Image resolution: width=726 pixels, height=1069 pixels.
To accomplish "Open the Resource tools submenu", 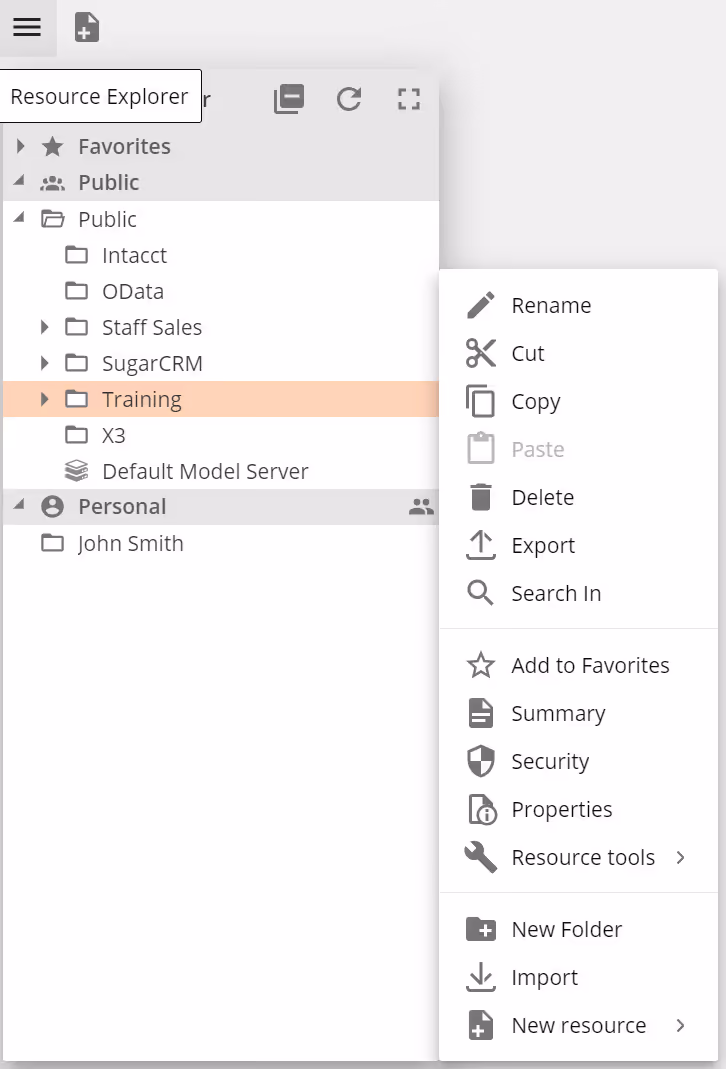I will pyautogui.click(x=583, y=857).
